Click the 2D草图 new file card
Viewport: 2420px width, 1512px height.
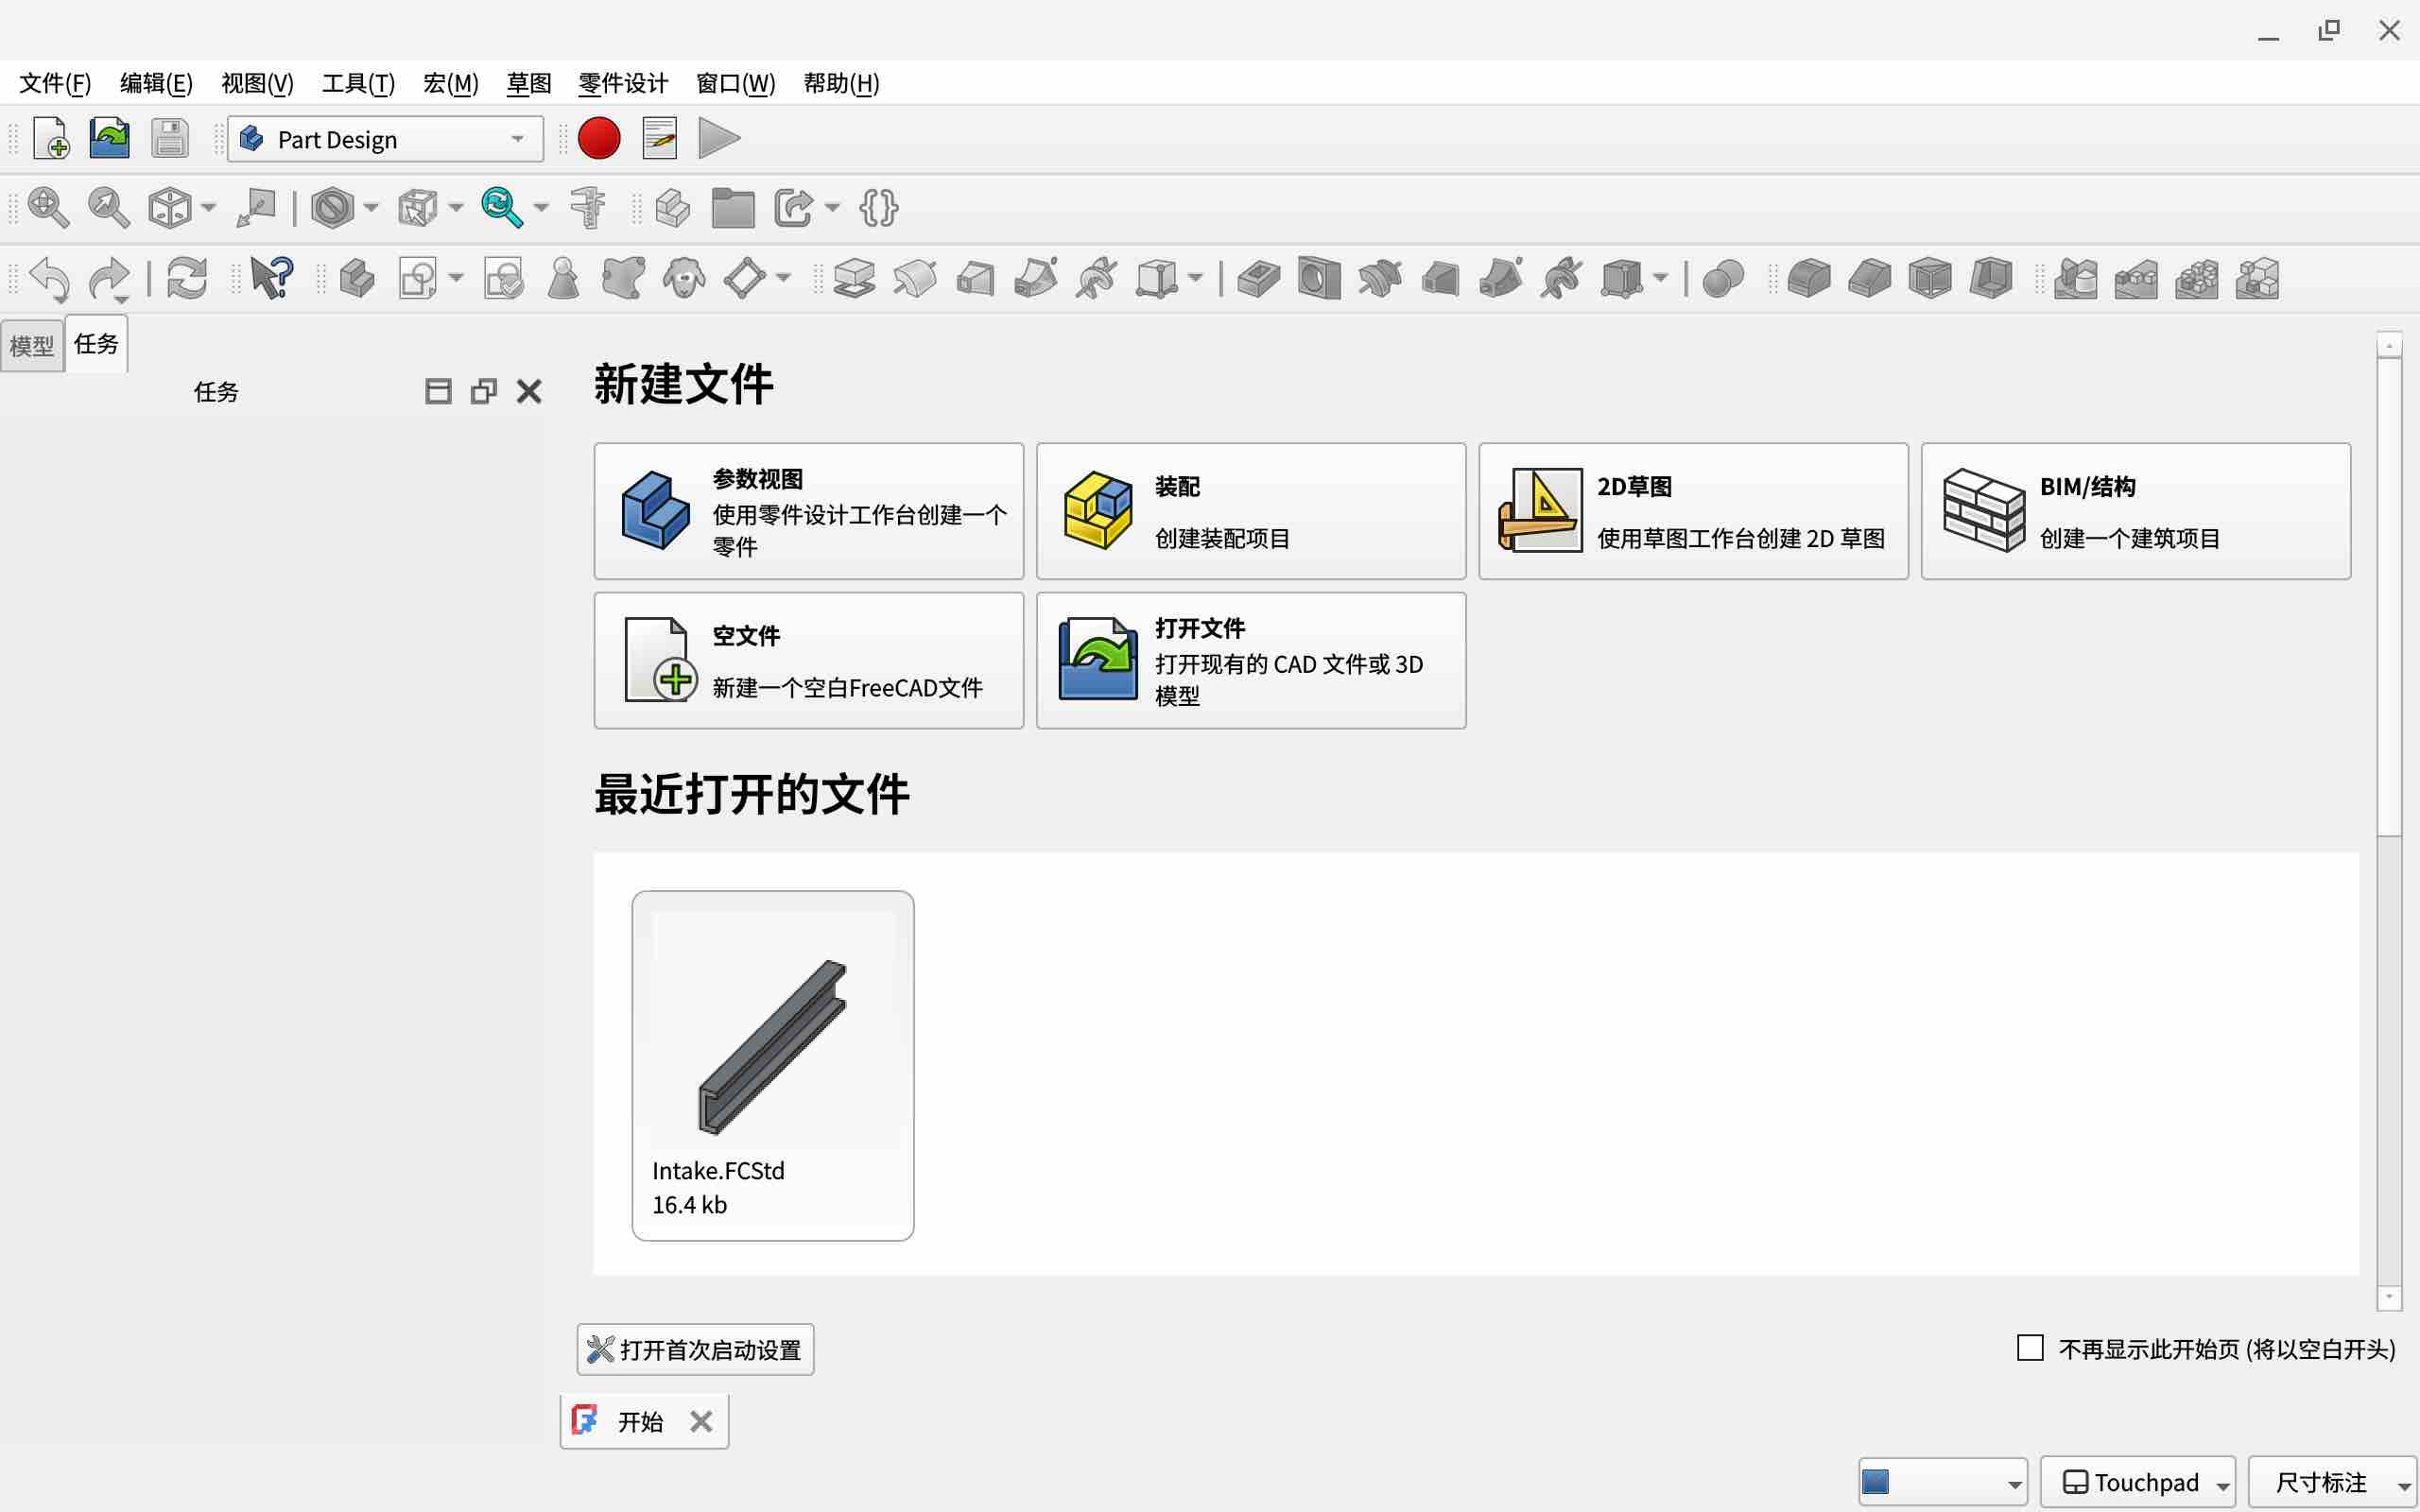[1692, 511]
